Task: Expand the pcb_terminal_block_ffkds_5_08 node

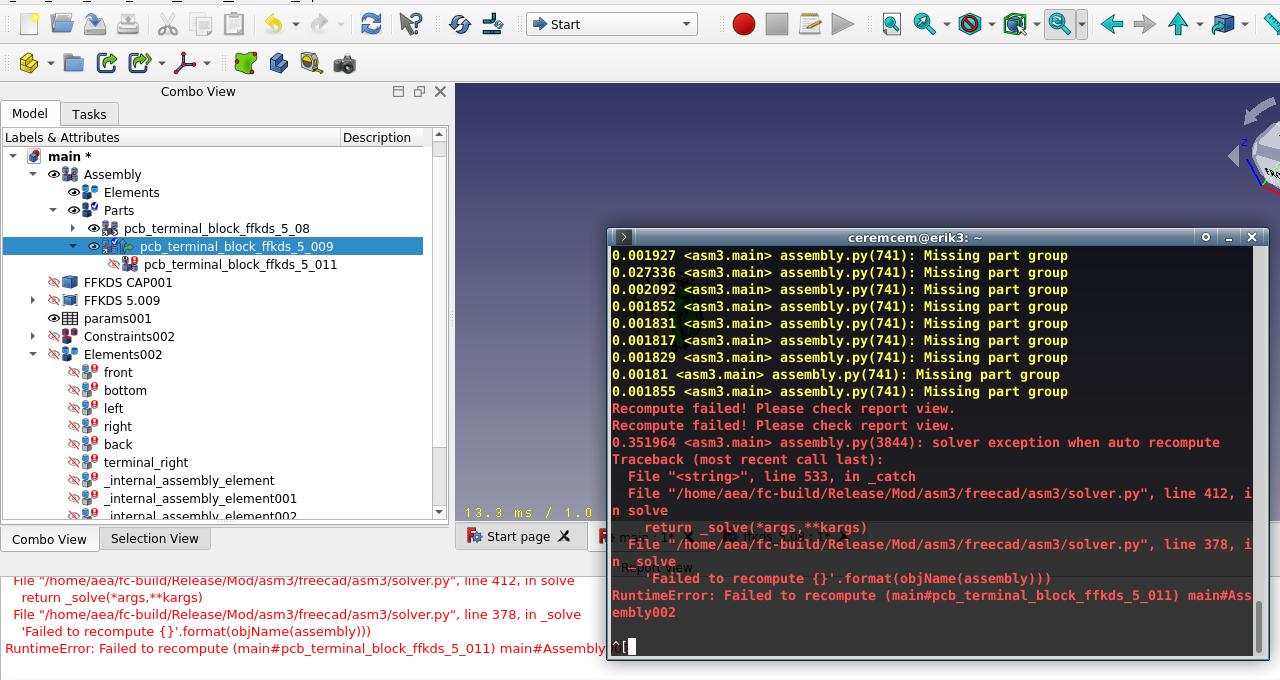Action: coord(72,228)
